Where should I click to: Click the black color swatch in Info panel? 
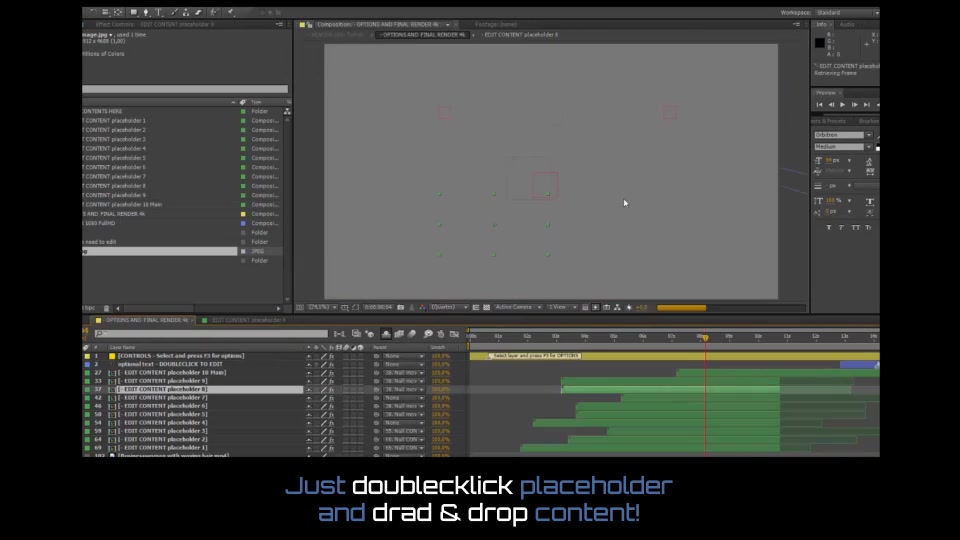(820, 43)
